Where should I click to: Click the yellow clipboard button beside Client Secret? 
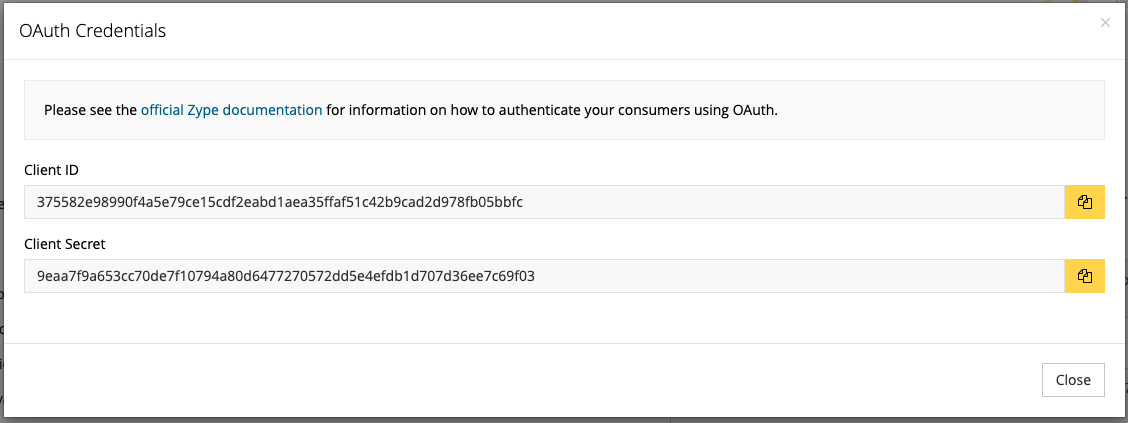coord(1084,276)
